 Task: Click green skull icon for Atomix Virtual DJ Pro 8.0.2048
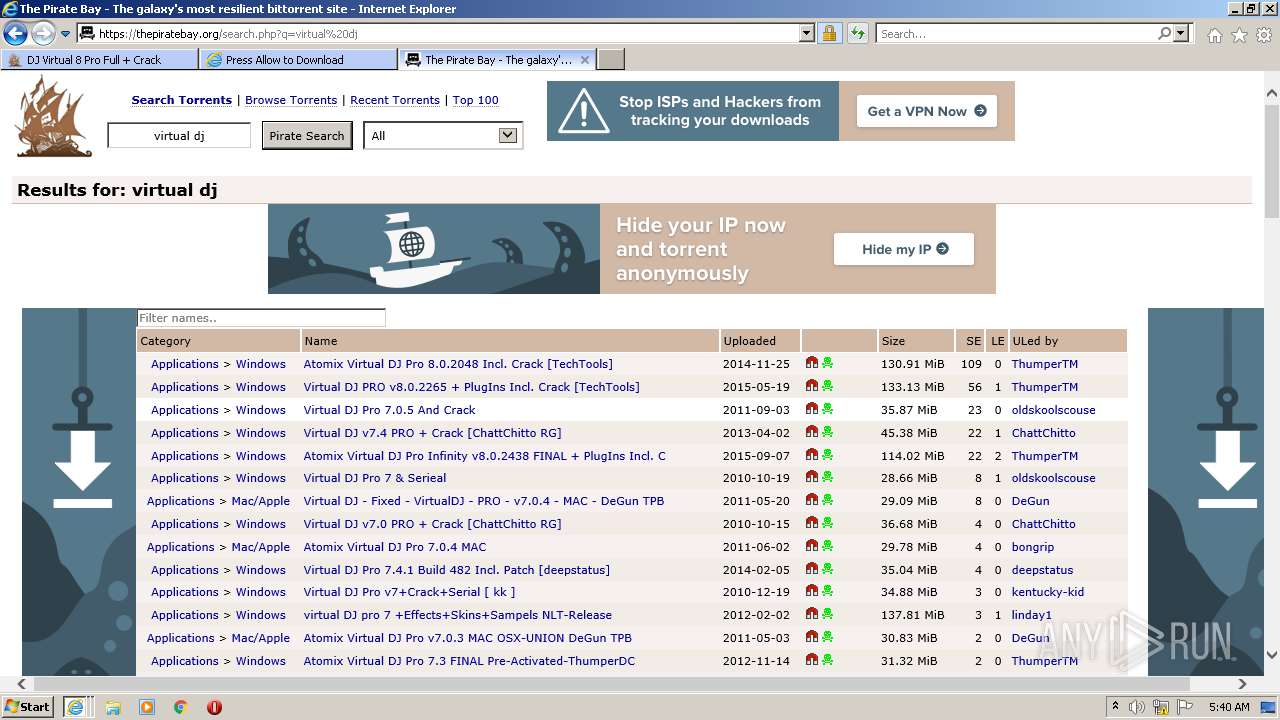[827, 363]
